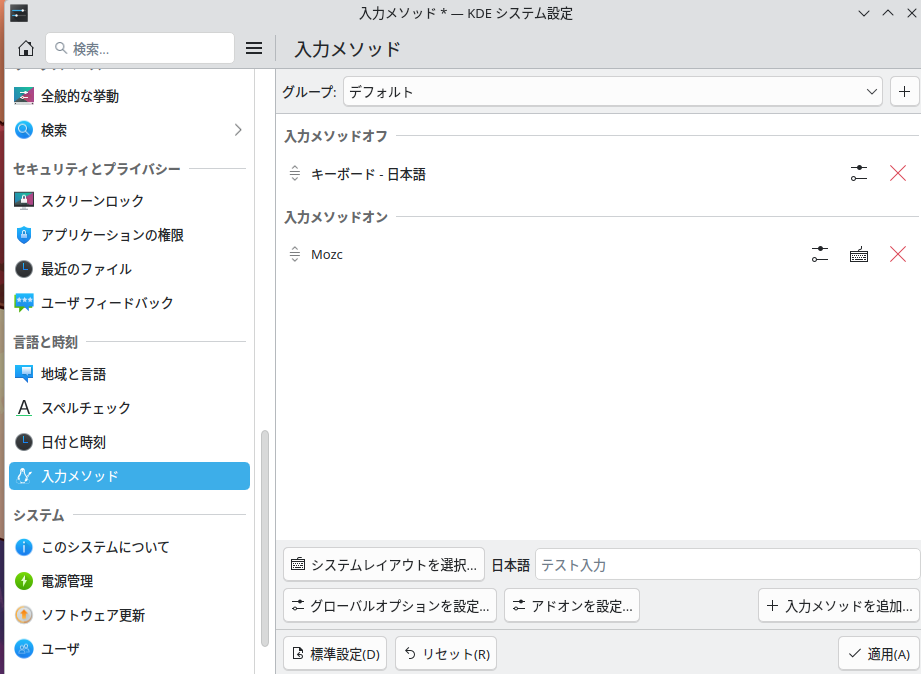Image resolution: width=921 pixels, height=674 pixels.
Task: Select the 入力メソッド sidebar item
Action: 129,476
